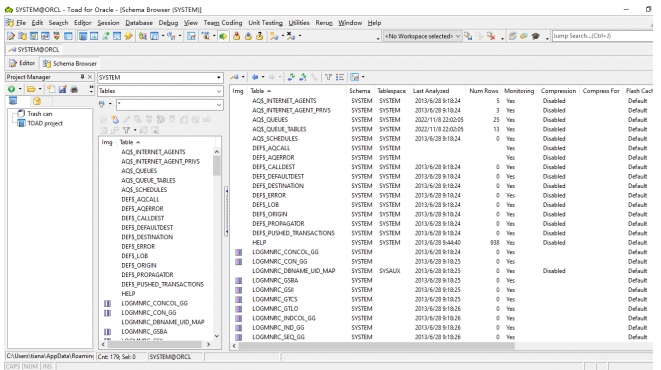Click the end connection icon with black X

coord(291,36)
